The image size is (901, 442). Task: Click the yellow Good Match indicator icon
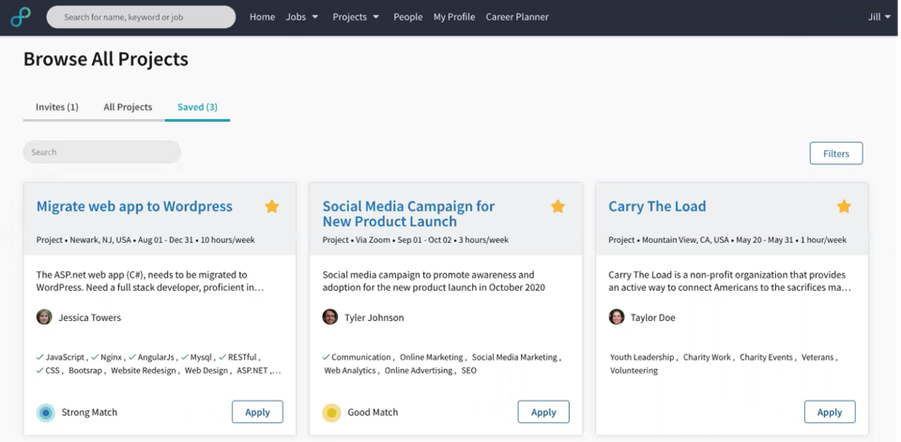click(332, 413)
